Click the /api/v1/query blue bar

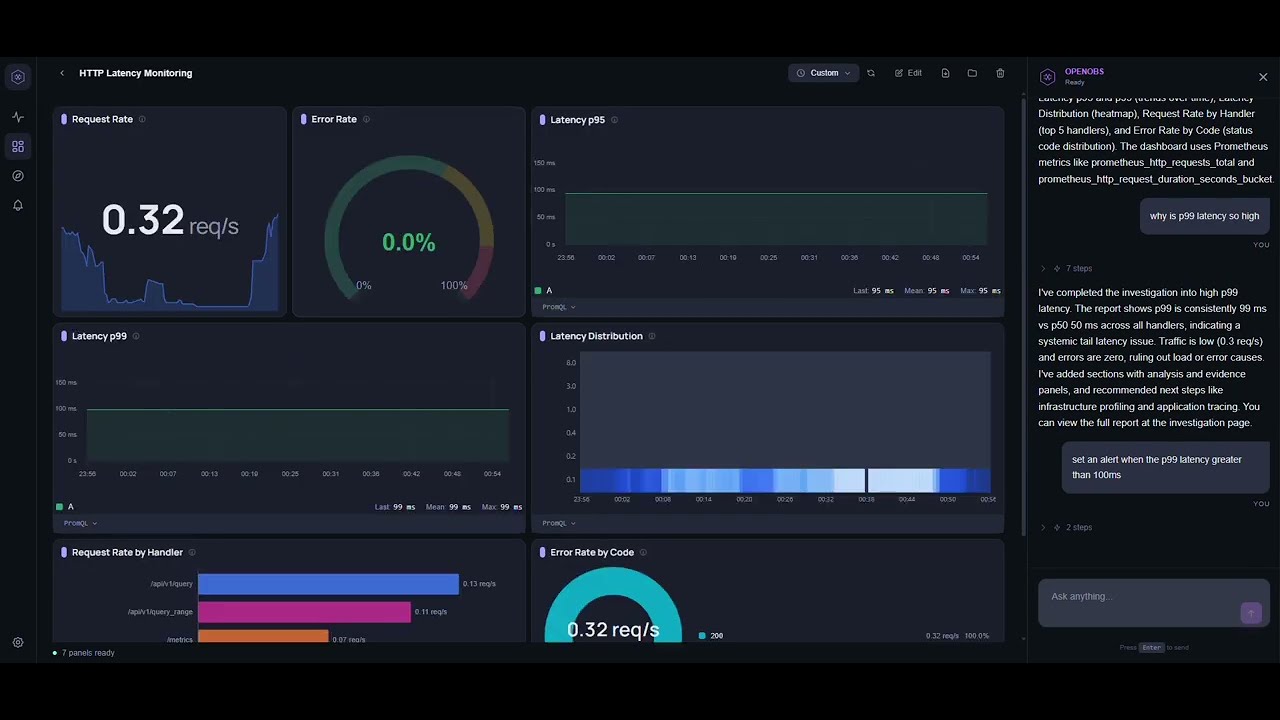pyautogui.click(x=328, y=584)
